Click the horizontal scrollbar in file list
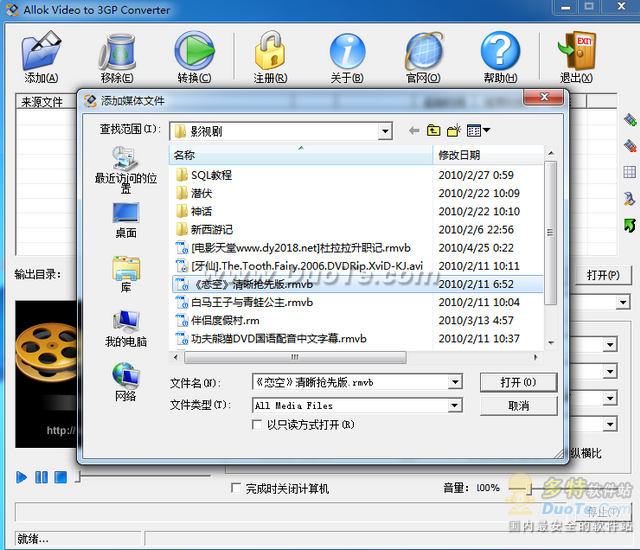Viewport: 640px width, 550px height. (x=295, y=357)
